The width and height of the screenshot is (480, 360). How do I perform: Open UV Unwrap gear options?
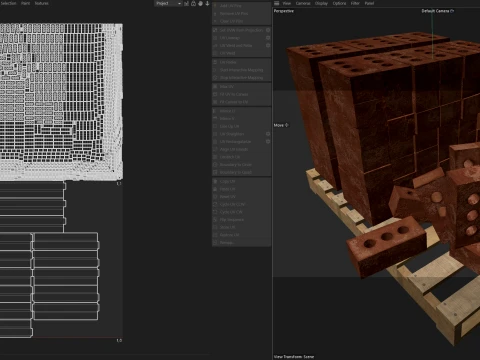(268, 38)
